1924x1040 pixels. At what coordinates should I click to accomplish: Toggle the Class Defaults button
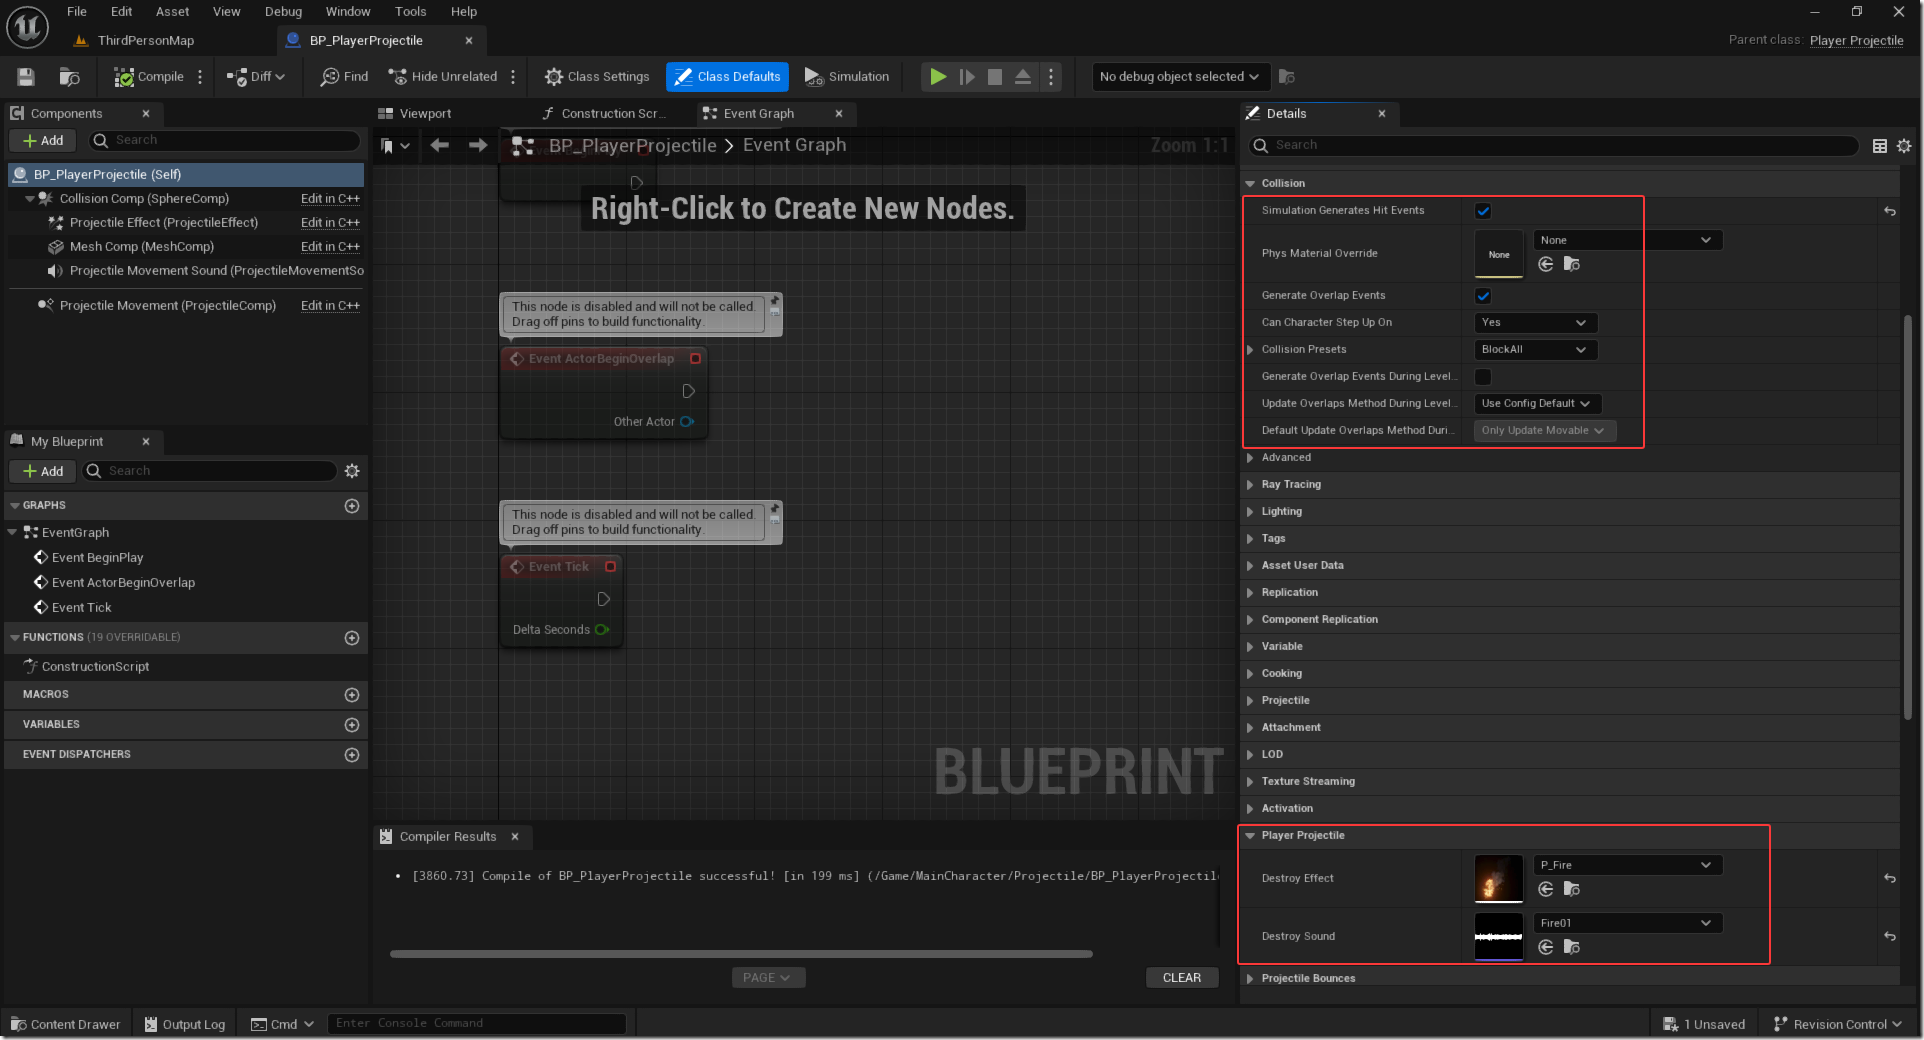coord(727,77)
